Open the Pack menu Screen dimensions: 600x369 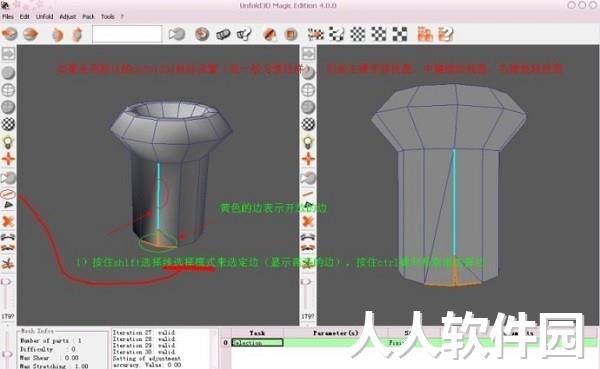coord(88,16)
